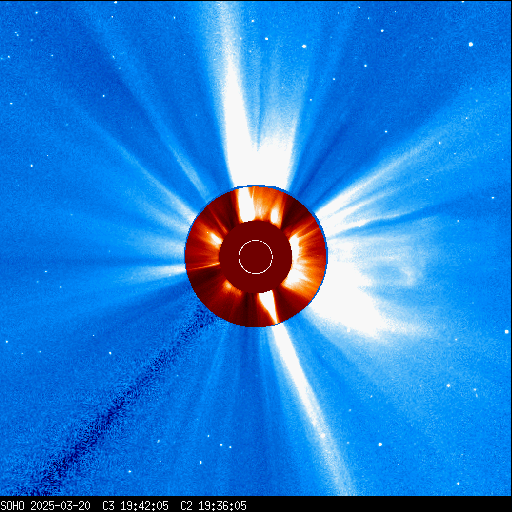
Task: Select the dark red central occulter disk
Action: [x=256, y=257]
